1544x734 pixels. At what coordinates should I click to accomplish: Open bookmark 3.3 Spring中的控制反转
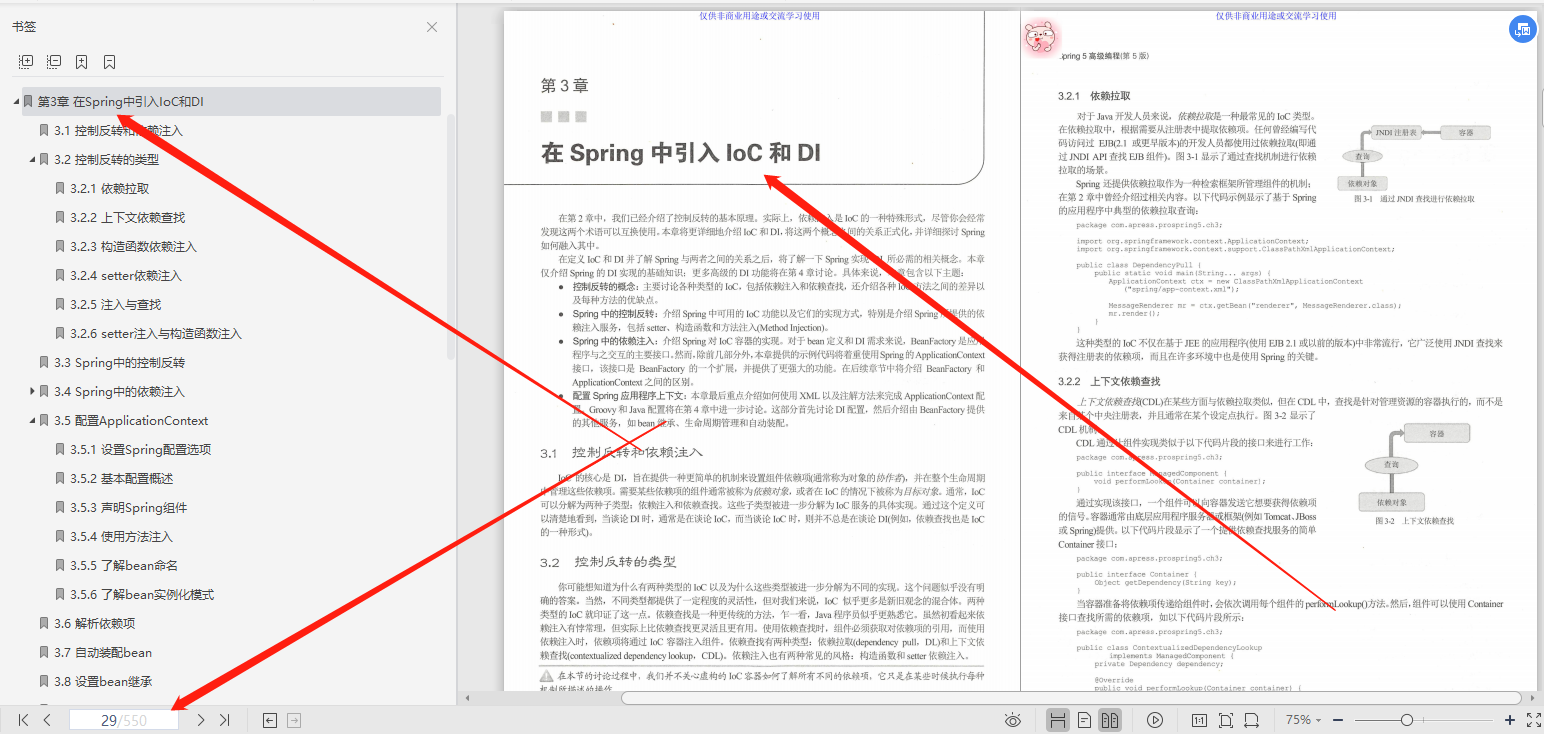119,363
